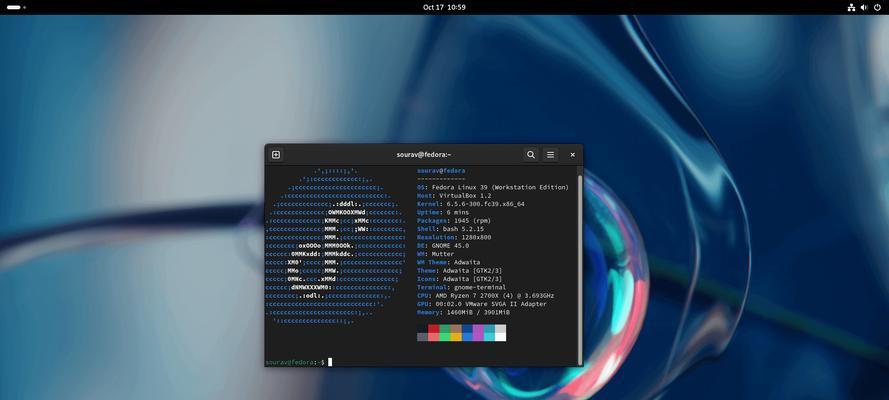Image resolution: width=889 pixels, height=400 pixels.
Task: Click the terminal title sourav@fedora:~
Action: (424, 155)
